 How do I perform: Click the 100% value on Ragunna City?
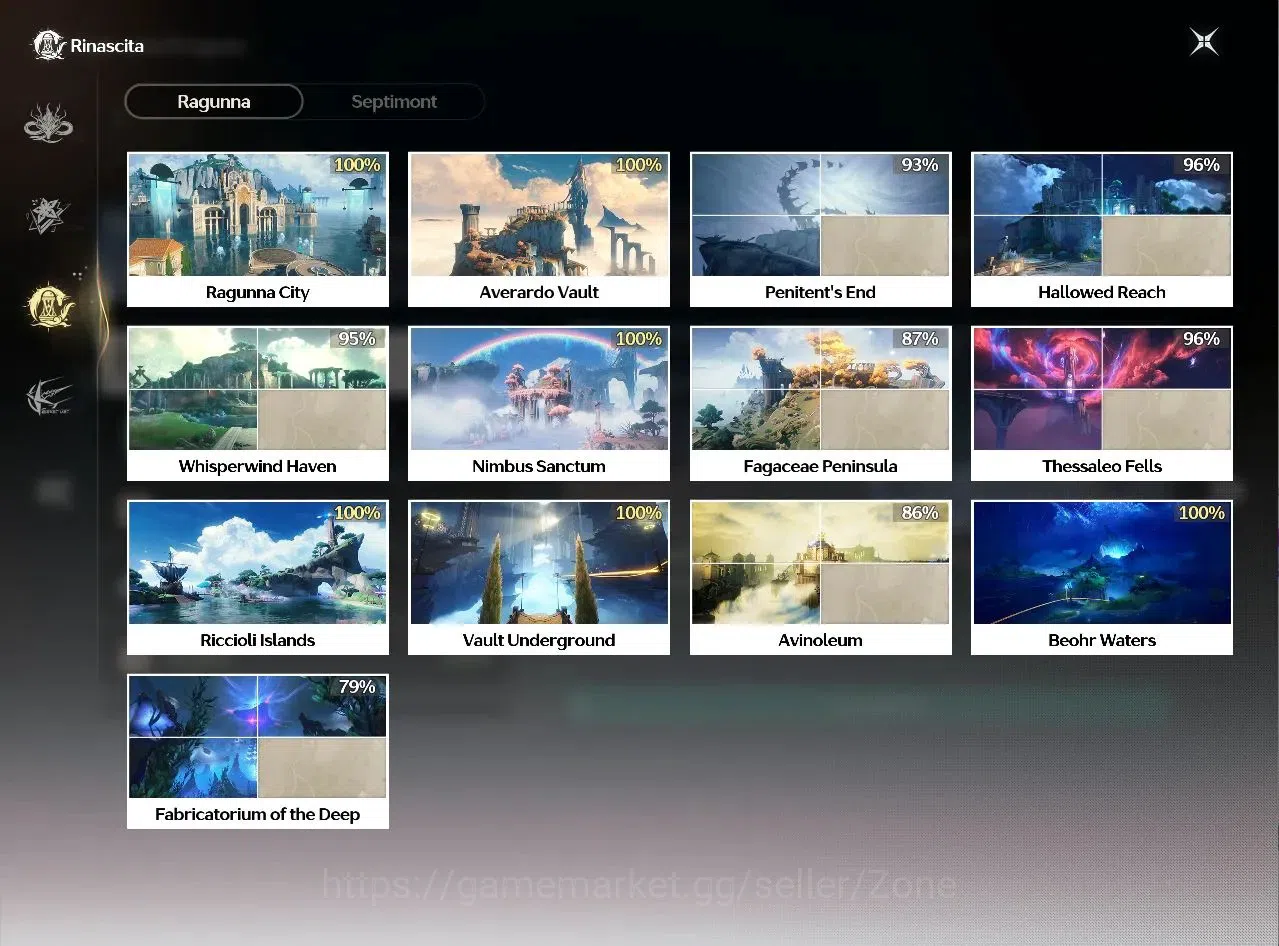coord(357,165)
